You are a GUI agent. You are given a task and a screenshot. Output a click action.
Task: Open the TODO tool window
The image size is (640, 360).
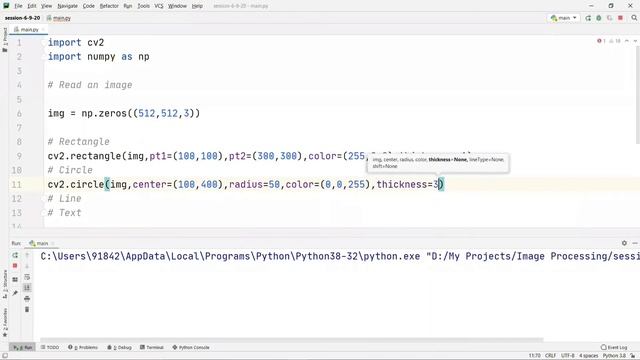50,347
